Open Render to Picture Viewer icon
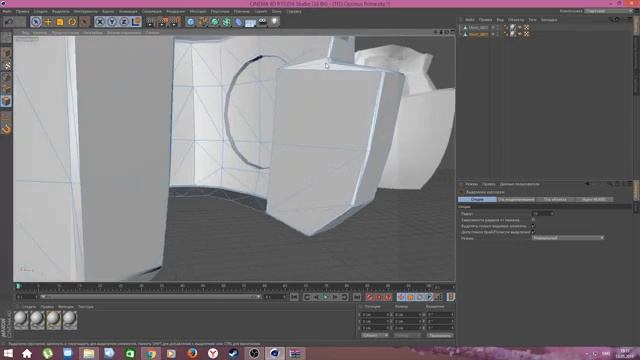Viewport: 640px width, 360px height. tap(163, 22)
